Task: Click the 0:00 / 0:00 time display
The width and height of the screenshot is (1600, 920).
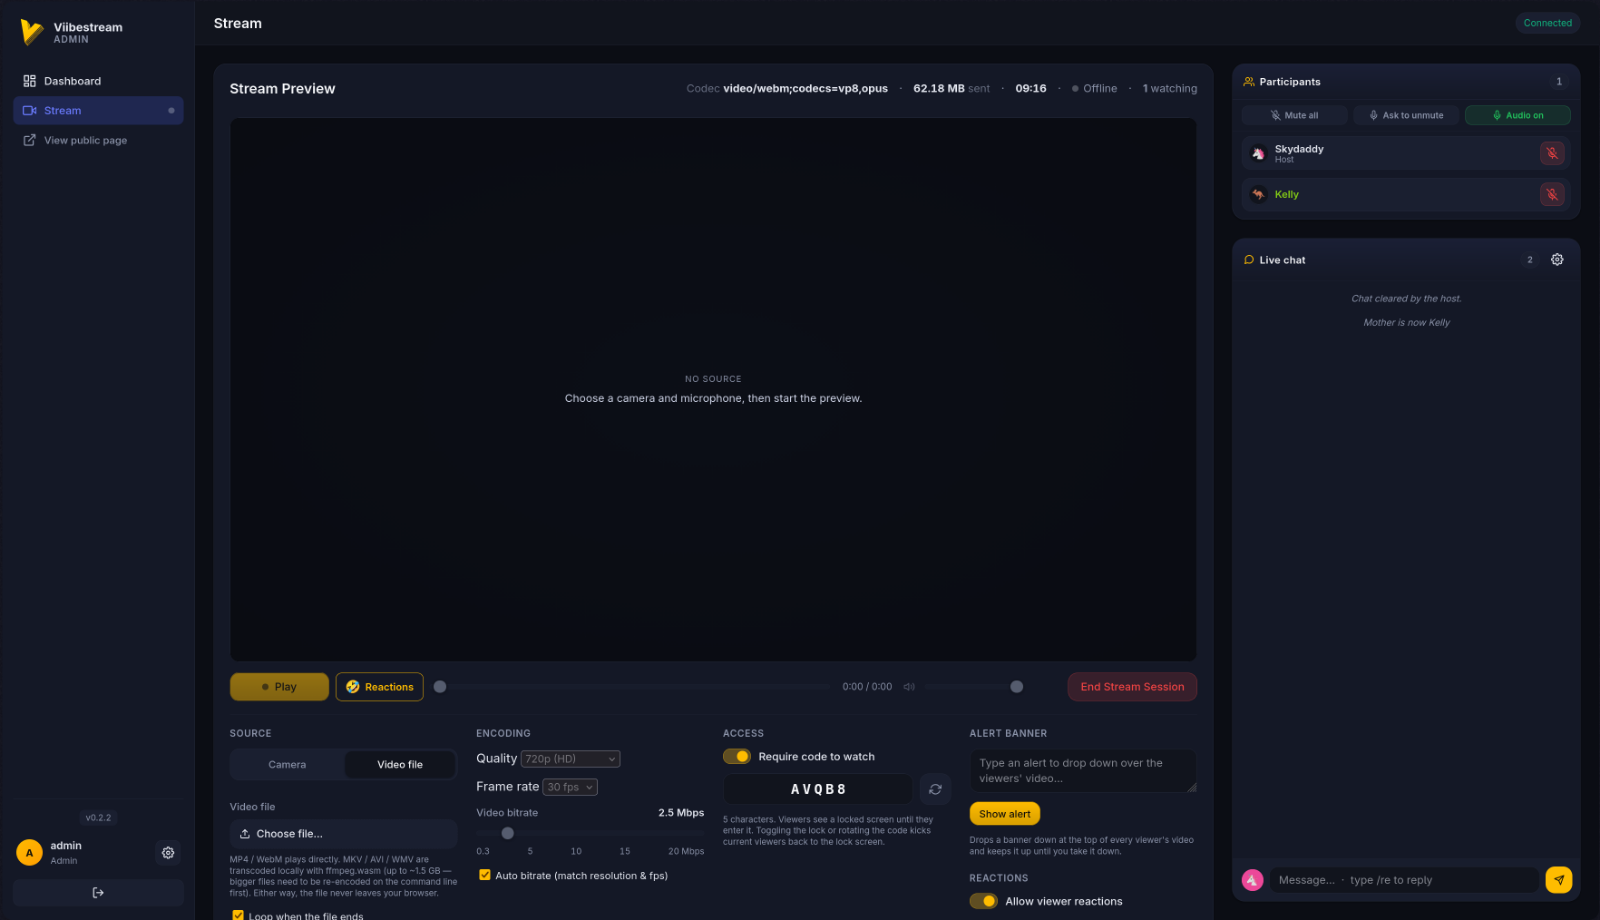Action: (867, 687)
